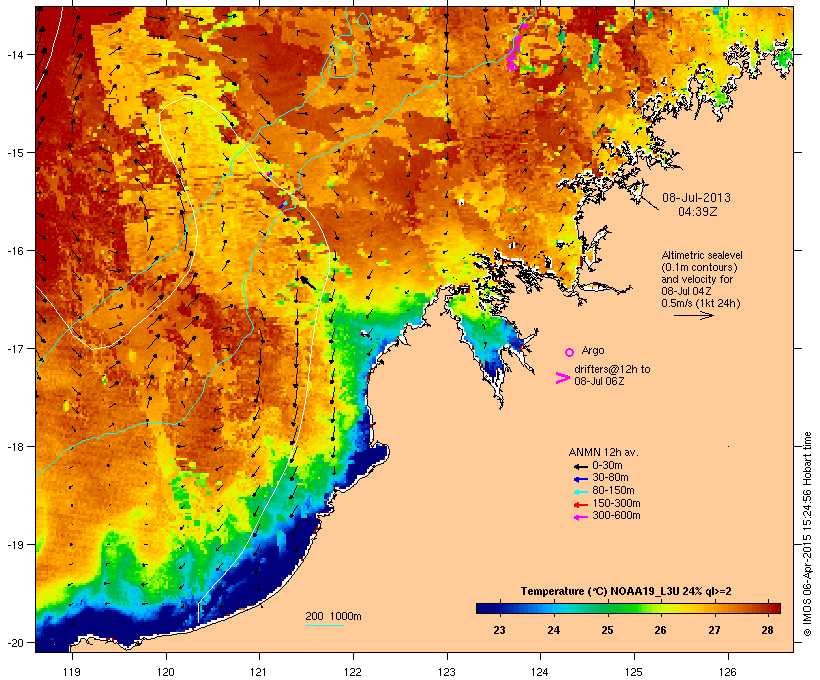The height and width of the screenshot is (680, 820).
Task: Click the '30-80m' depth label
Action: click(x=610, y=478)
